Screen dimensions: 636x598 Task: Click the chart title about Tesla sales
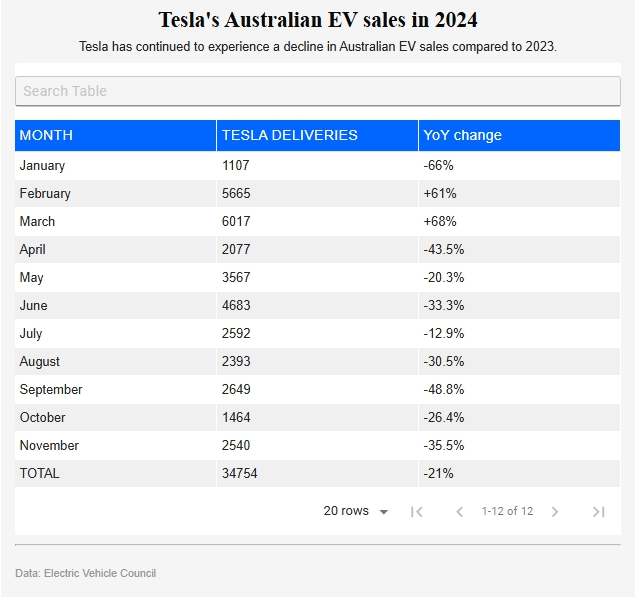pyautogui.click(x=318, y=20)
